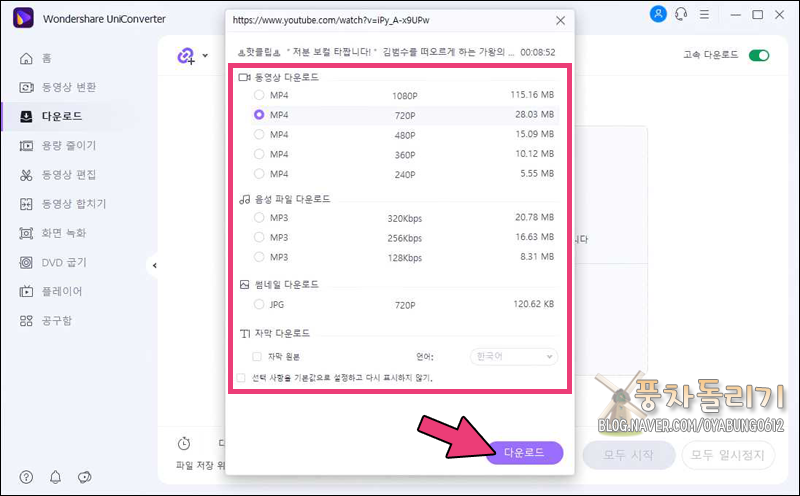The height and width of the screenshot is (496, 800).
Task: Click the schedule clock icon
Action: tap(184, 443)
